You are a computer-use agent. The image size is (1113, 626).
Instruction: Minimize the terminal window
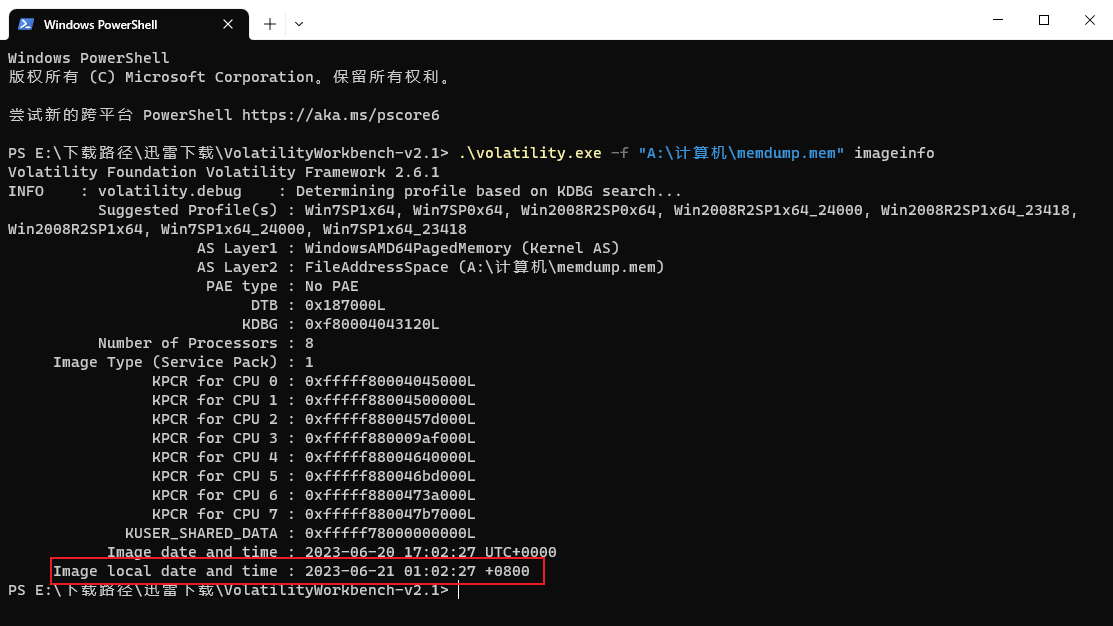[x=998, y=20]
